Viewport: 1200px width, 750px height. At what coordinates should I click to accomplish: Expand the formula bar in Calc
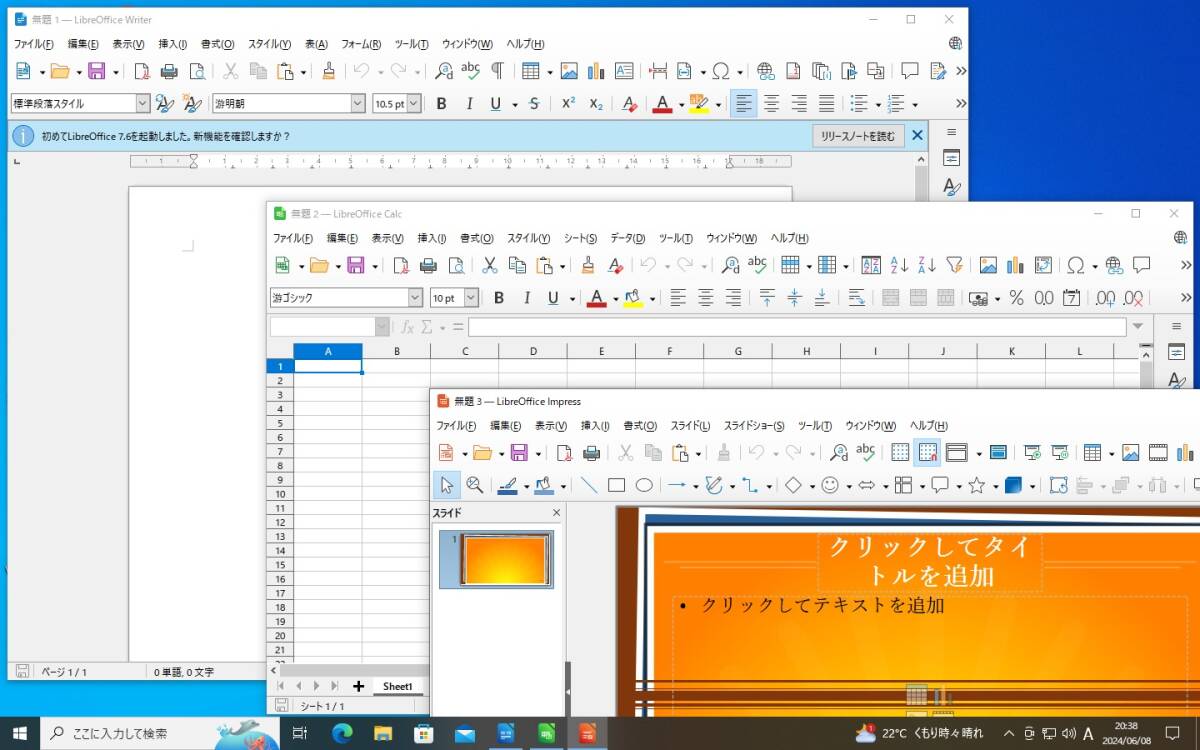click(x=1137, y=327)
